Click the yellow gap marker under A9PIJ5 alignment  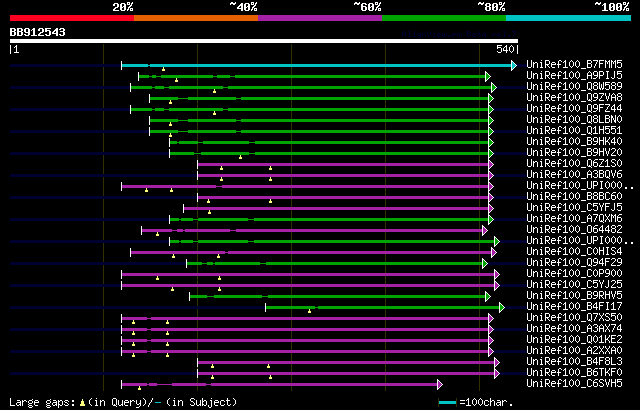click(x=176, y=80)
